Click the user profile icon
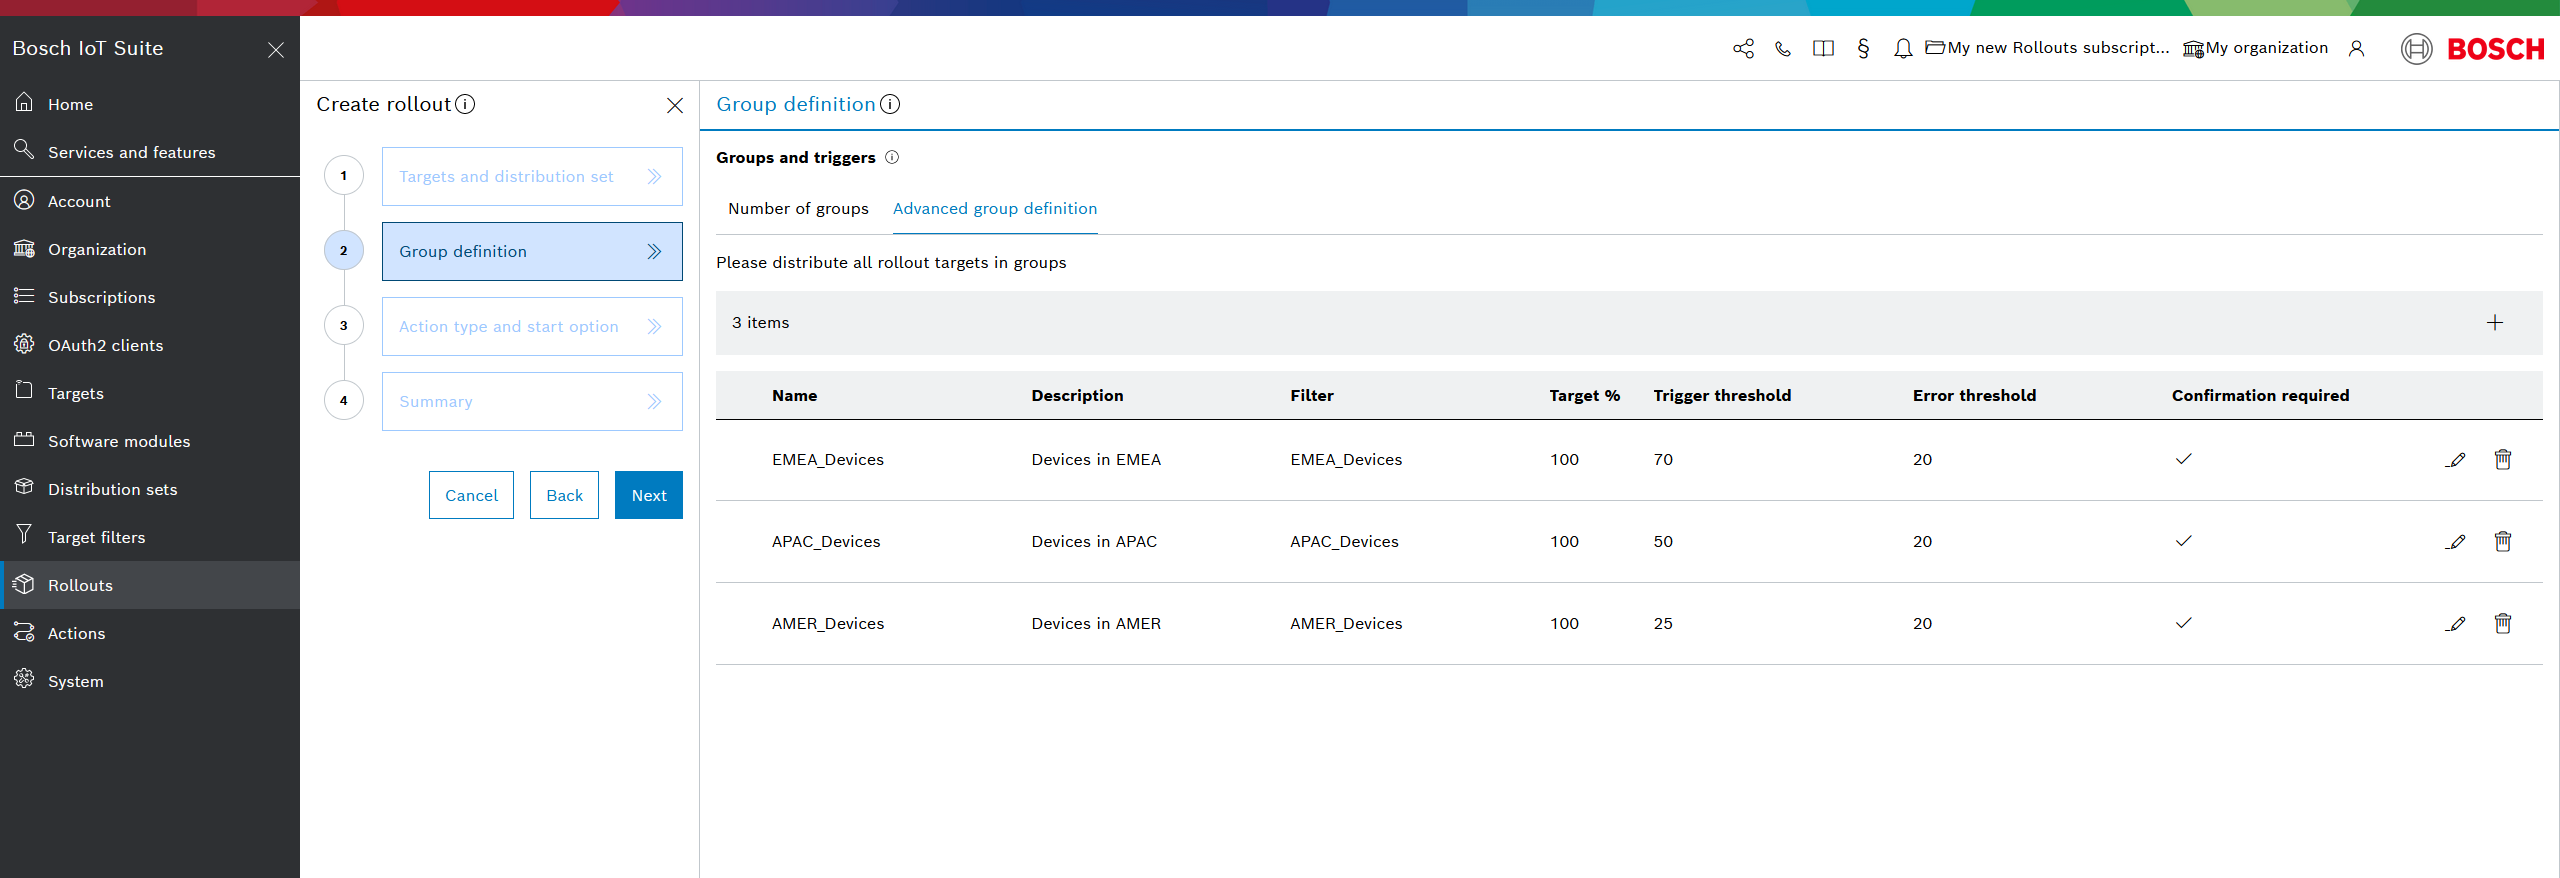Image resolution: width=2560 pixels, height=878 pixels. pos(2356,49)
